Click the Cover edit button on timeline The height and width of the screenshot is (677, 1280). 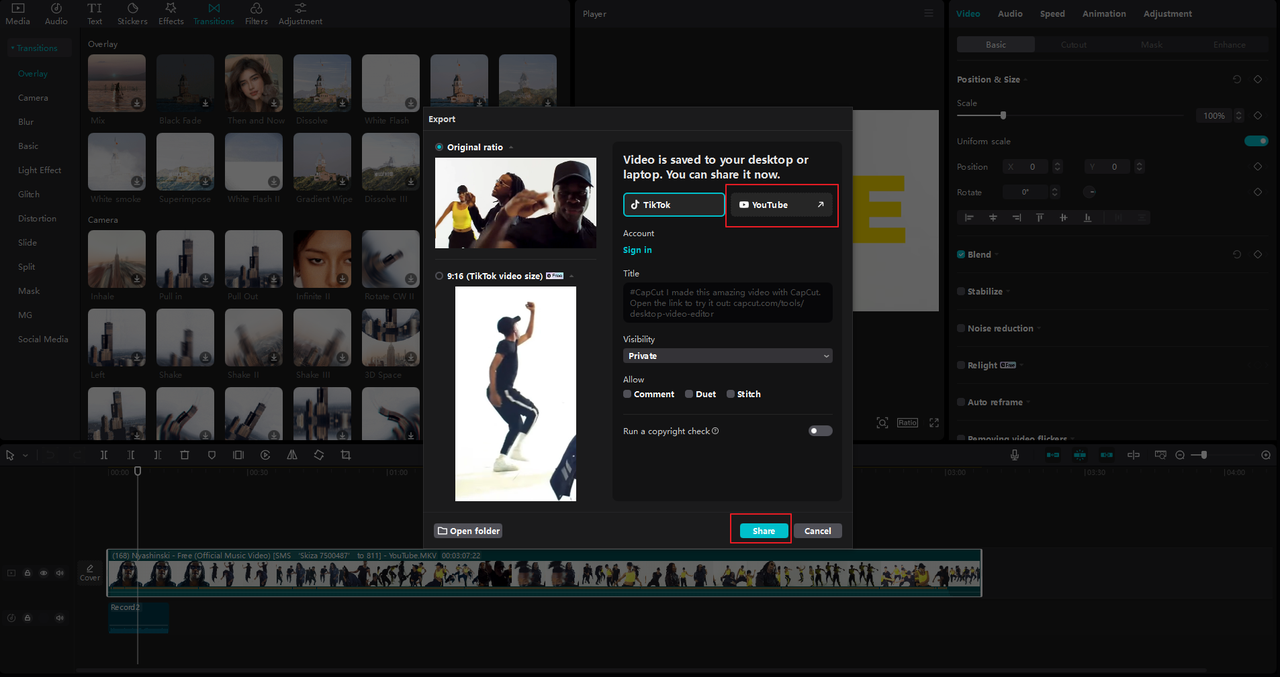point(90,573)
